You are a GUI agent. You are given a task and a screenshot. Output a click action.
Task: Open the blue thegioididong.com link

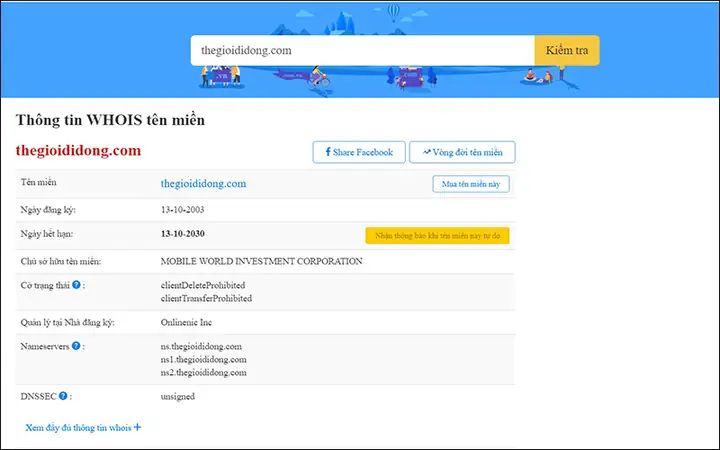tap(203, 184)
